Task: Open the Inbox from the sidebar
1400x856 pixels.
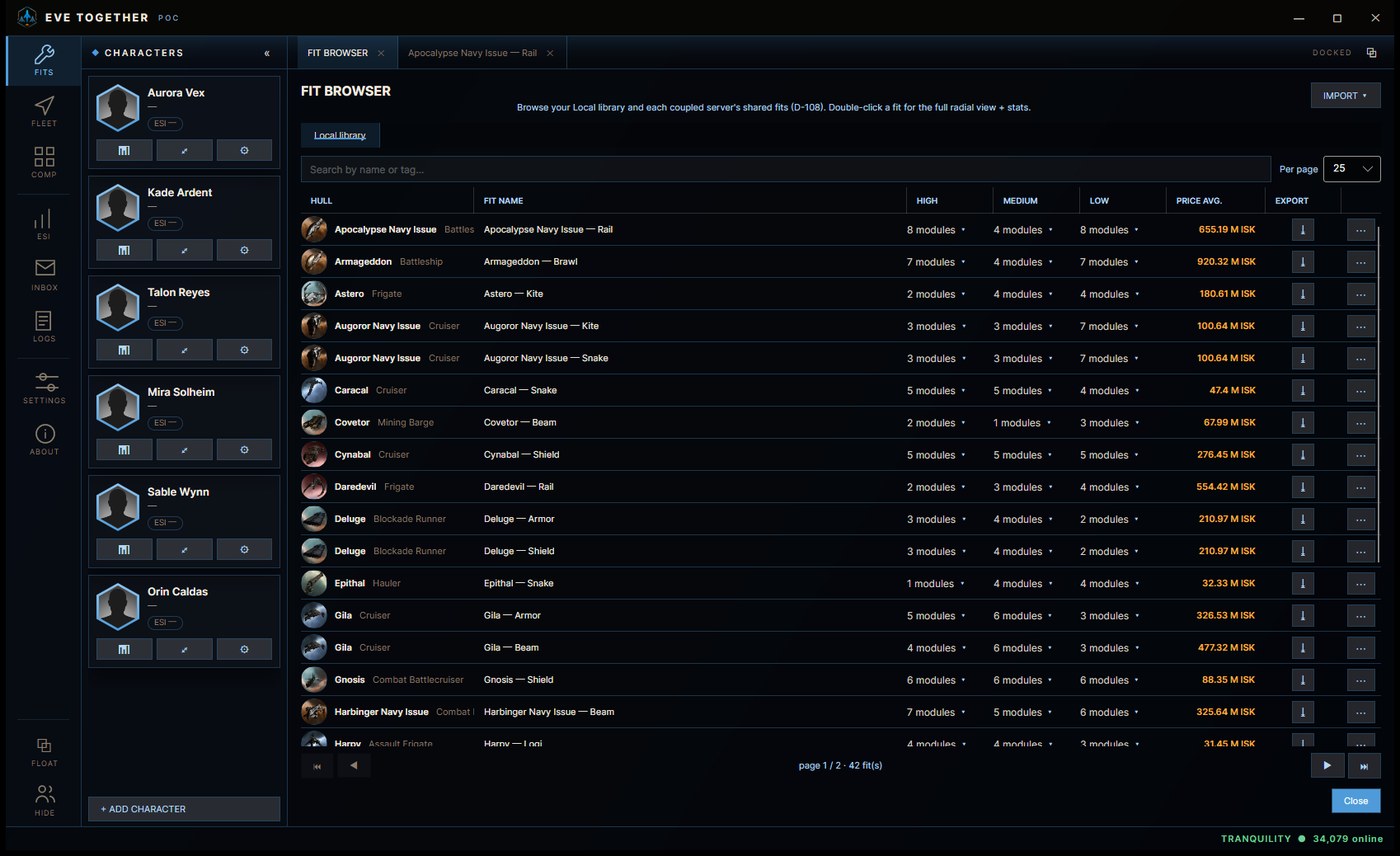Action: (x=43, y=275)
